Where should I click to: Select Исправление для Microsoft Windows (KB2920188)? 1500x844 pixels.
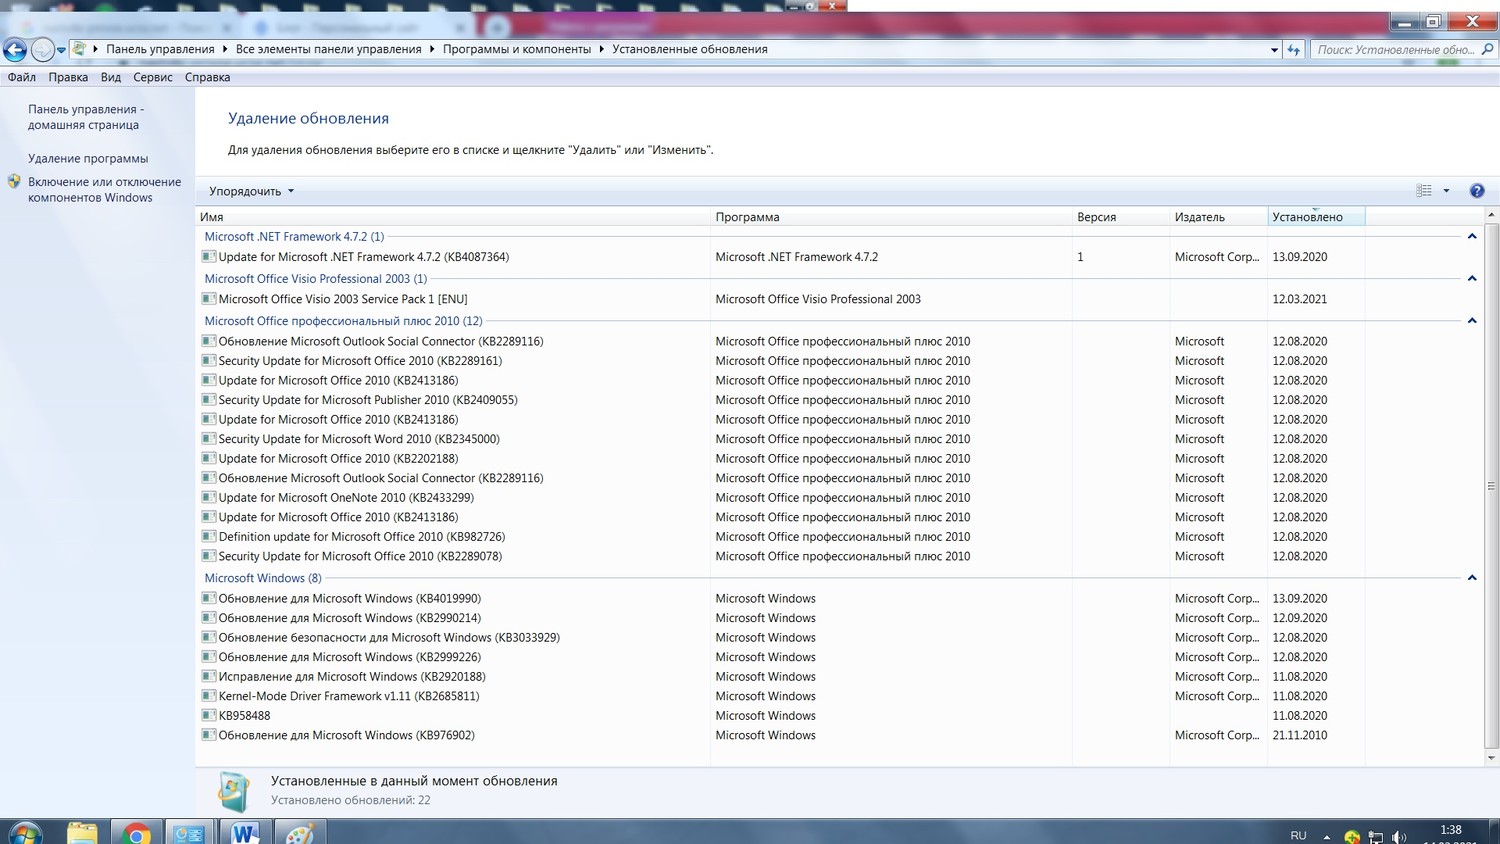point(352,677)
